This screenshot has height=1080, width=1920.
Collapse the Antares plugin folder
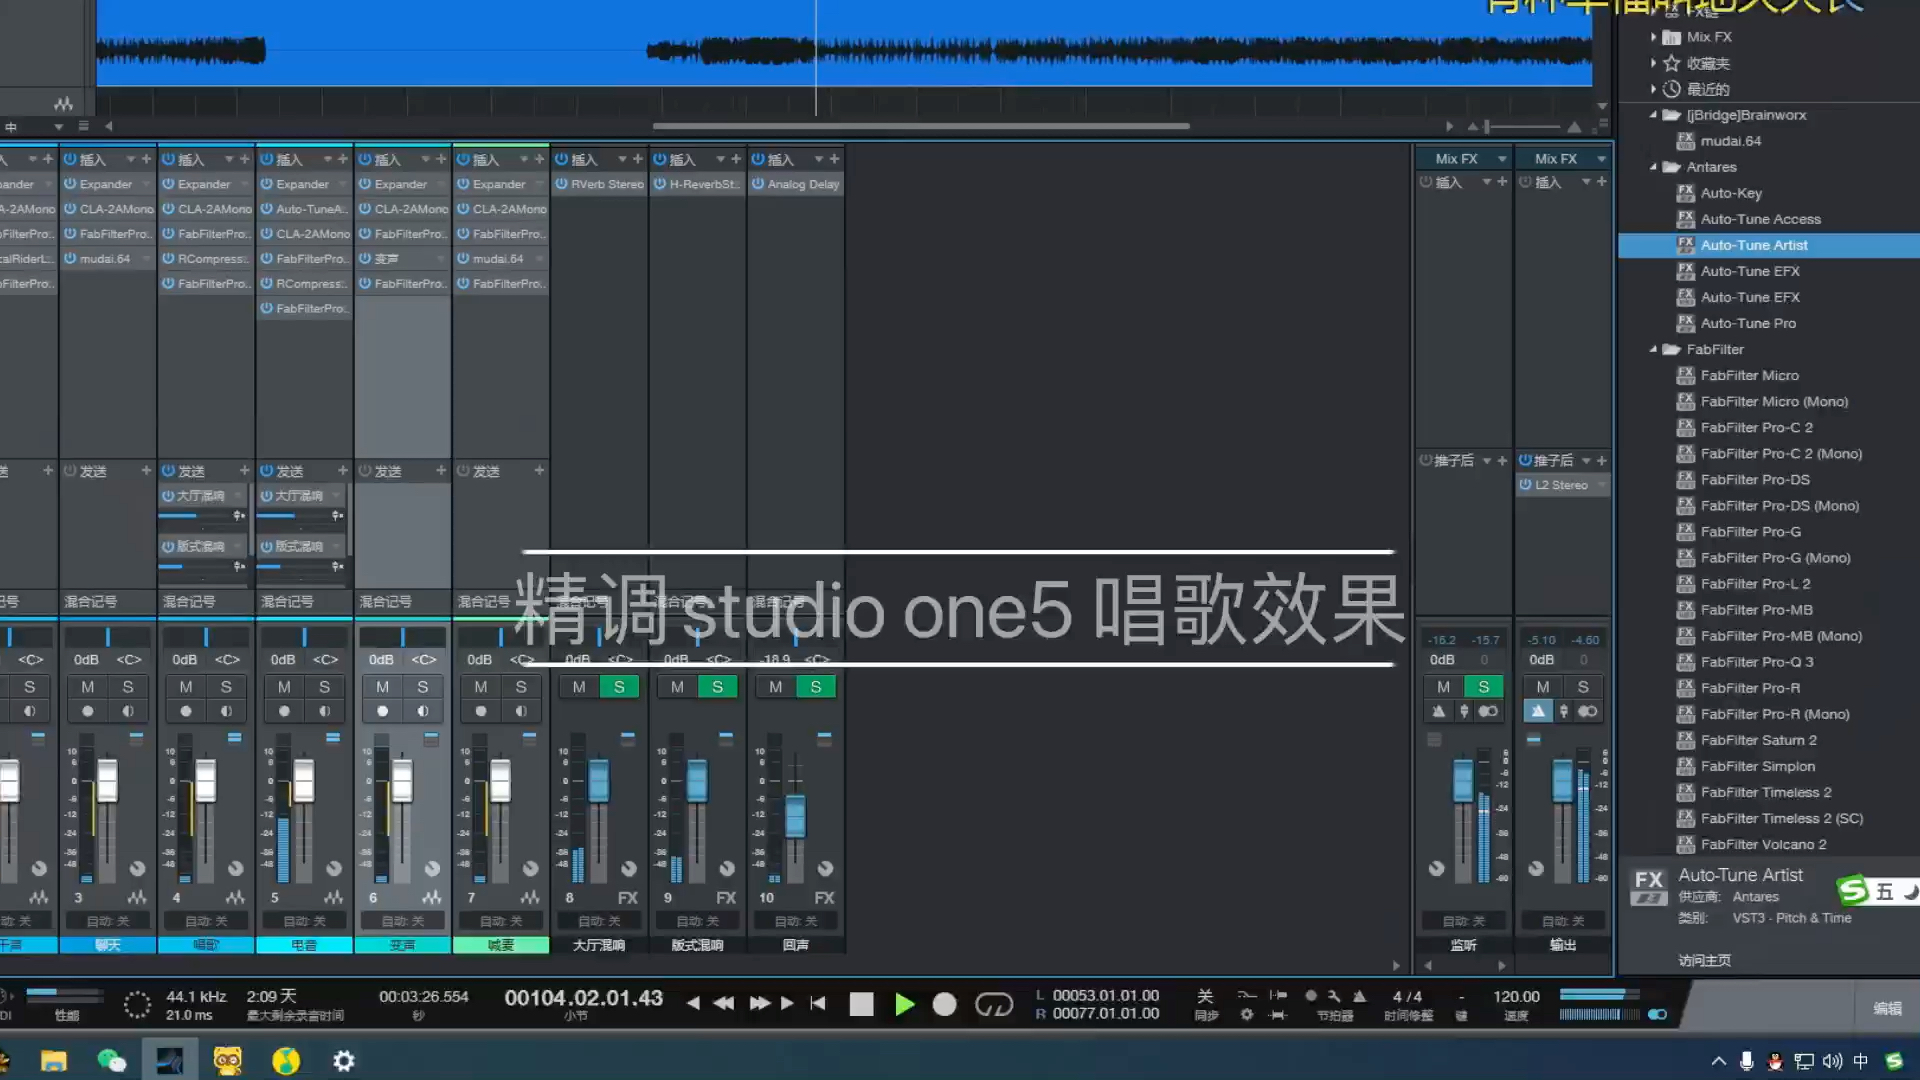1653,167
